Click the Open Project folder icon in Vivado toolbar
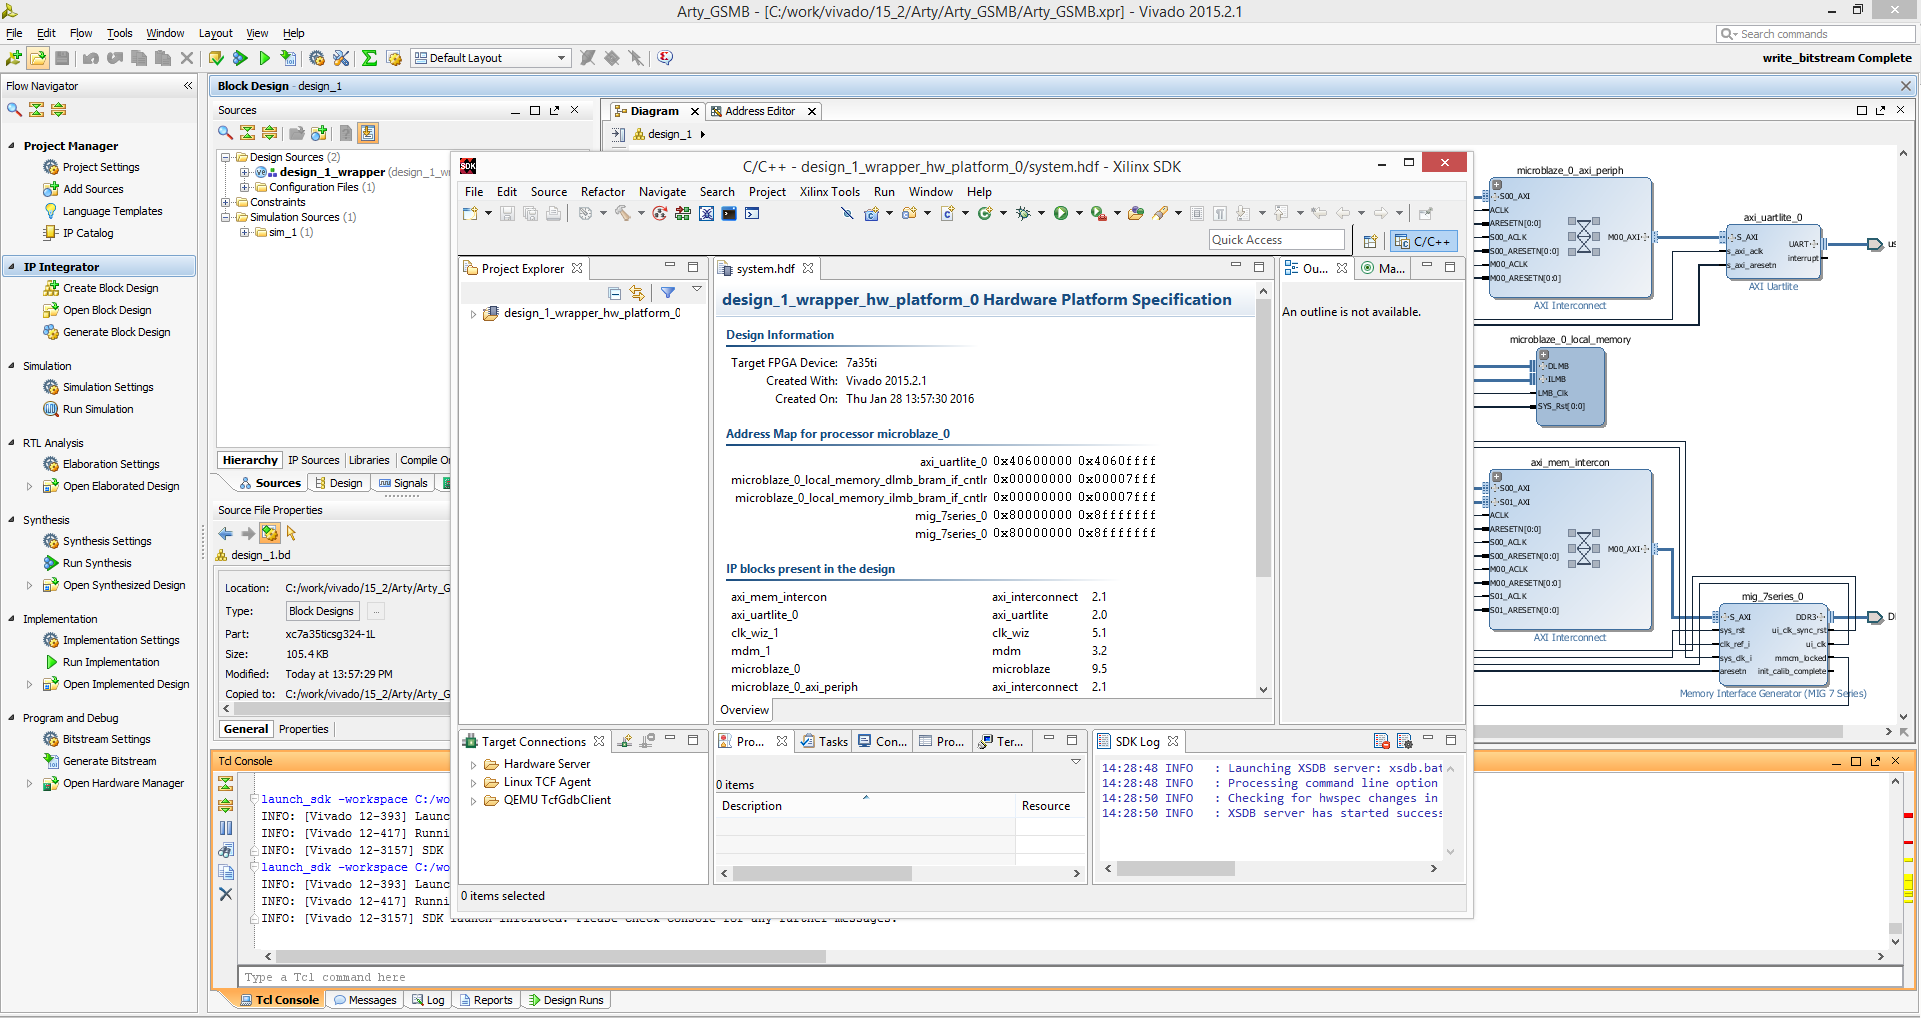The image size is (1921, 1018). (x=38, y=58)
